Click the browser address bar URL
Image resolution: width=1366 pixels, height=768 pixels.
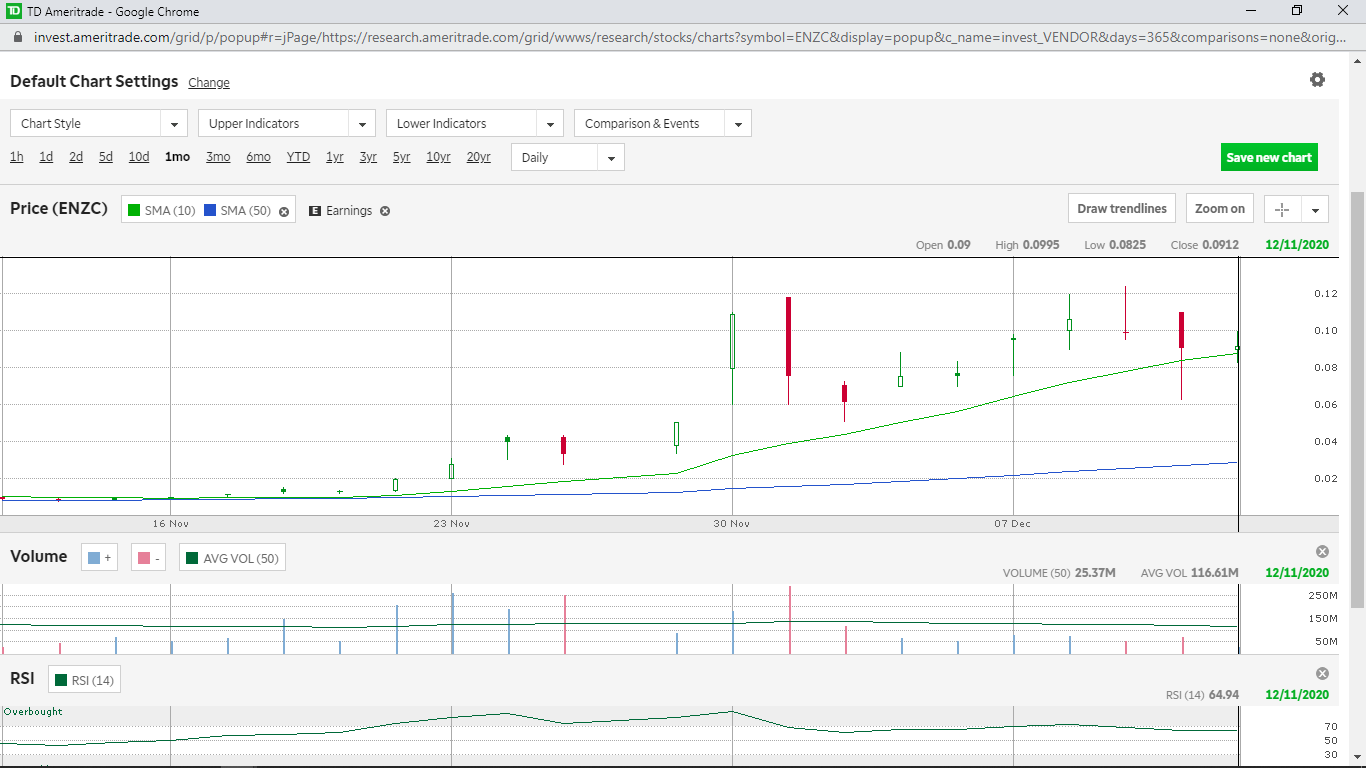click(x=690, y=37)
